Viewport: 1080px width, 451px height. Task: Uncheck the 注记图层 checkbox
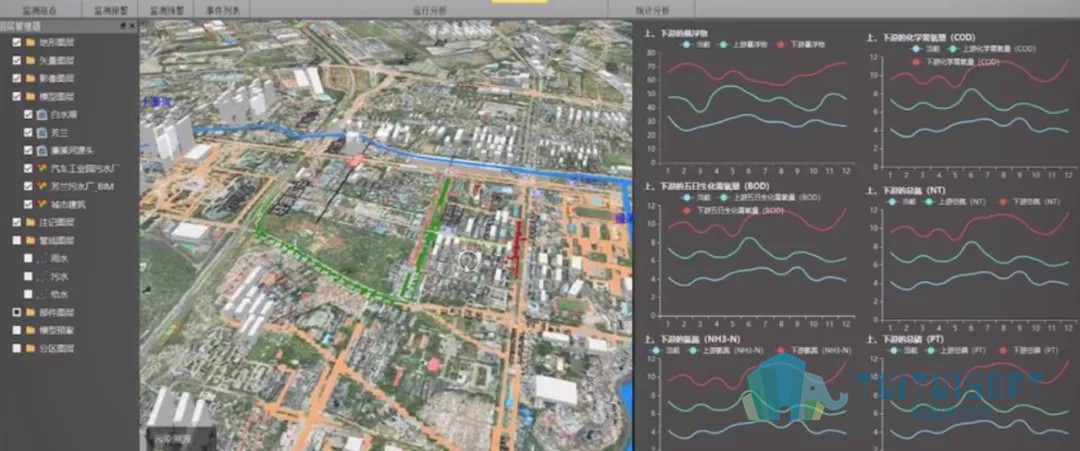pos(17,222)
